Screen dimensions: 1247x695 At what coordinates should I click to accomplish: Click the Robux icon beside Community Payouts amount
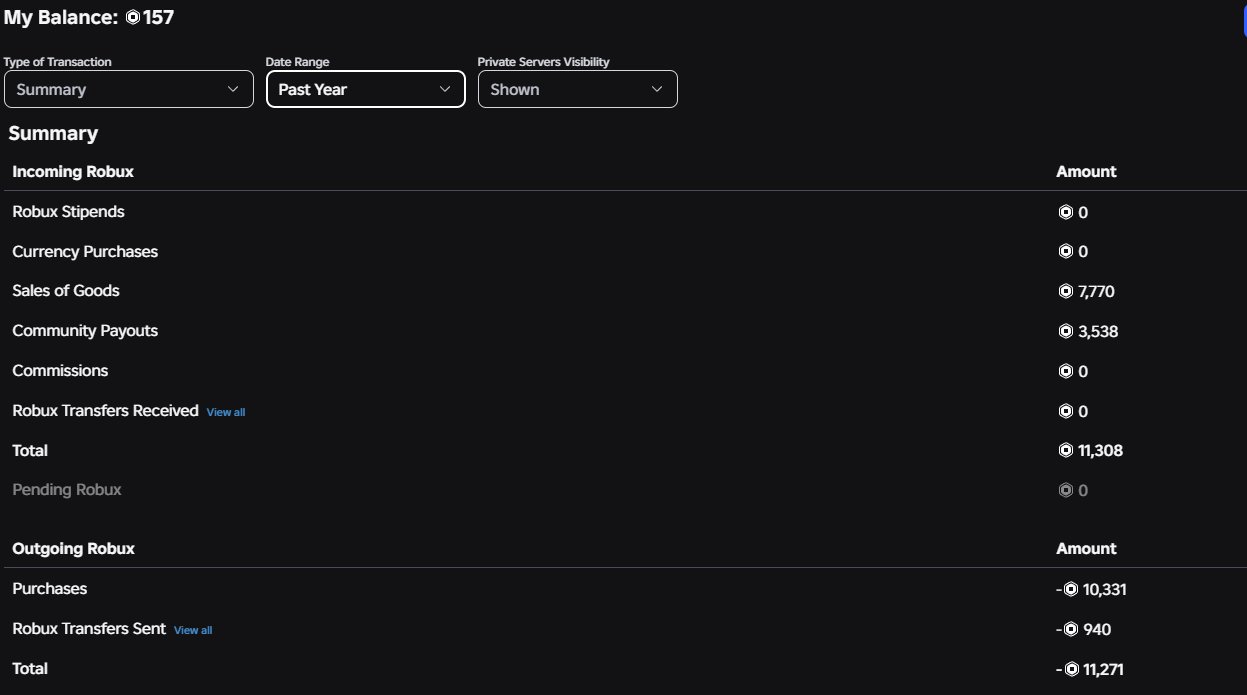[x=1065, y=331]
